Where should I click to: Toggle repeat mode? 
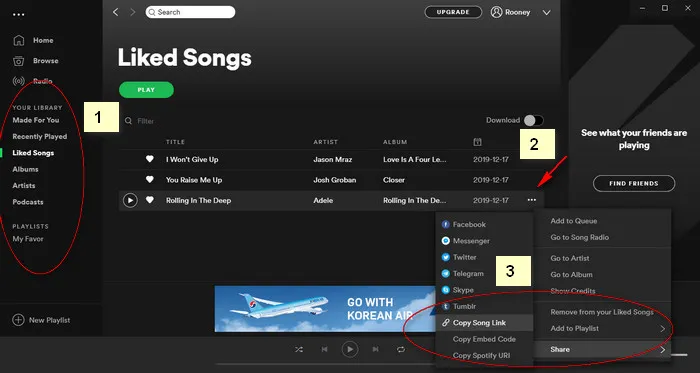pos(401,349)
